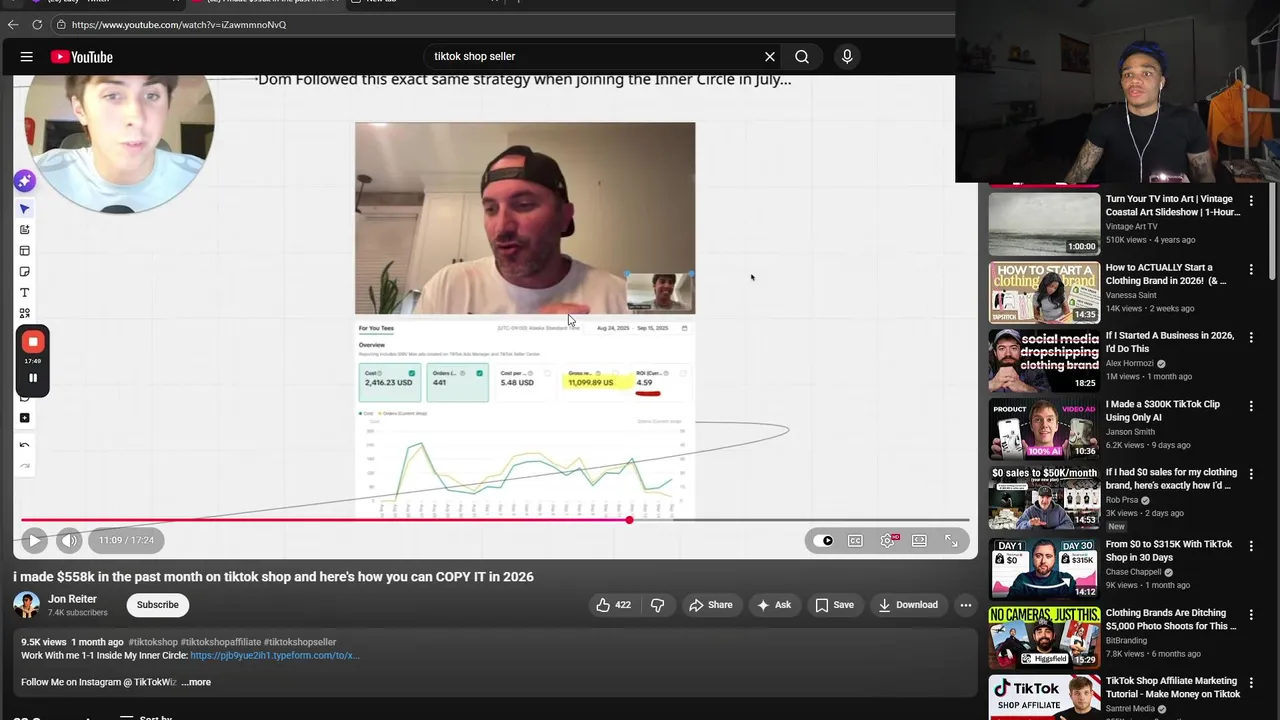Click the 'Chase Chappell' channel name
Screen dimensions: 1280x720
click(x=1136, y=572)
